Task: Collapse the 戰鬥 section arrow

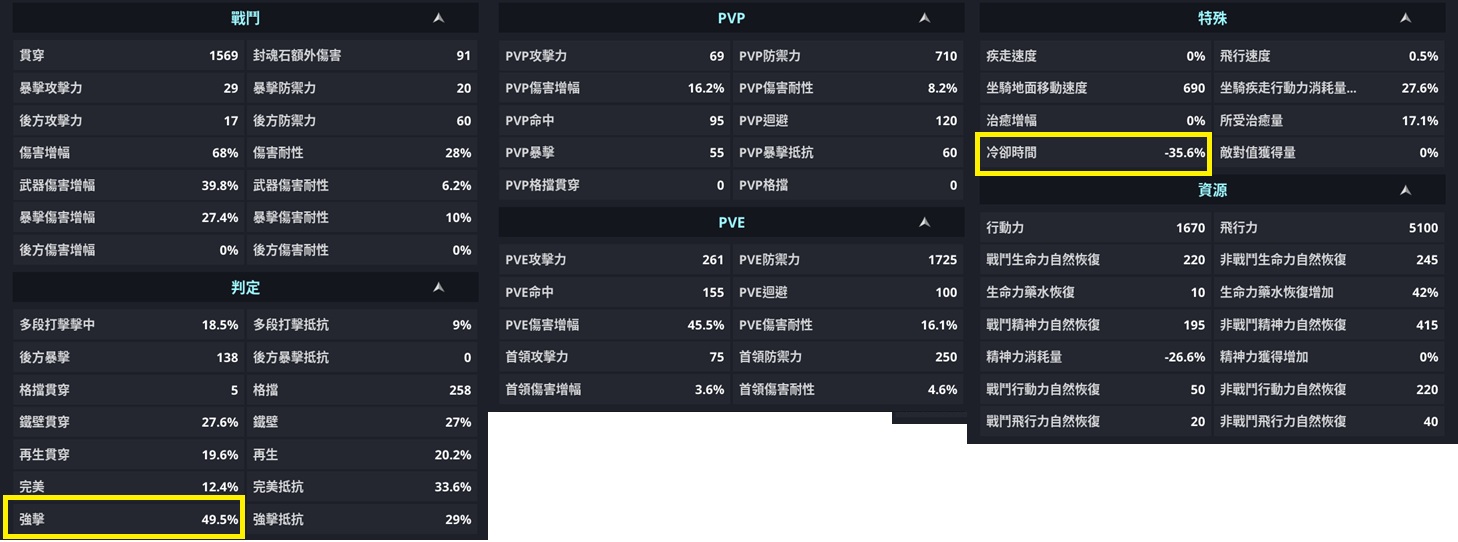Action: 438,18
